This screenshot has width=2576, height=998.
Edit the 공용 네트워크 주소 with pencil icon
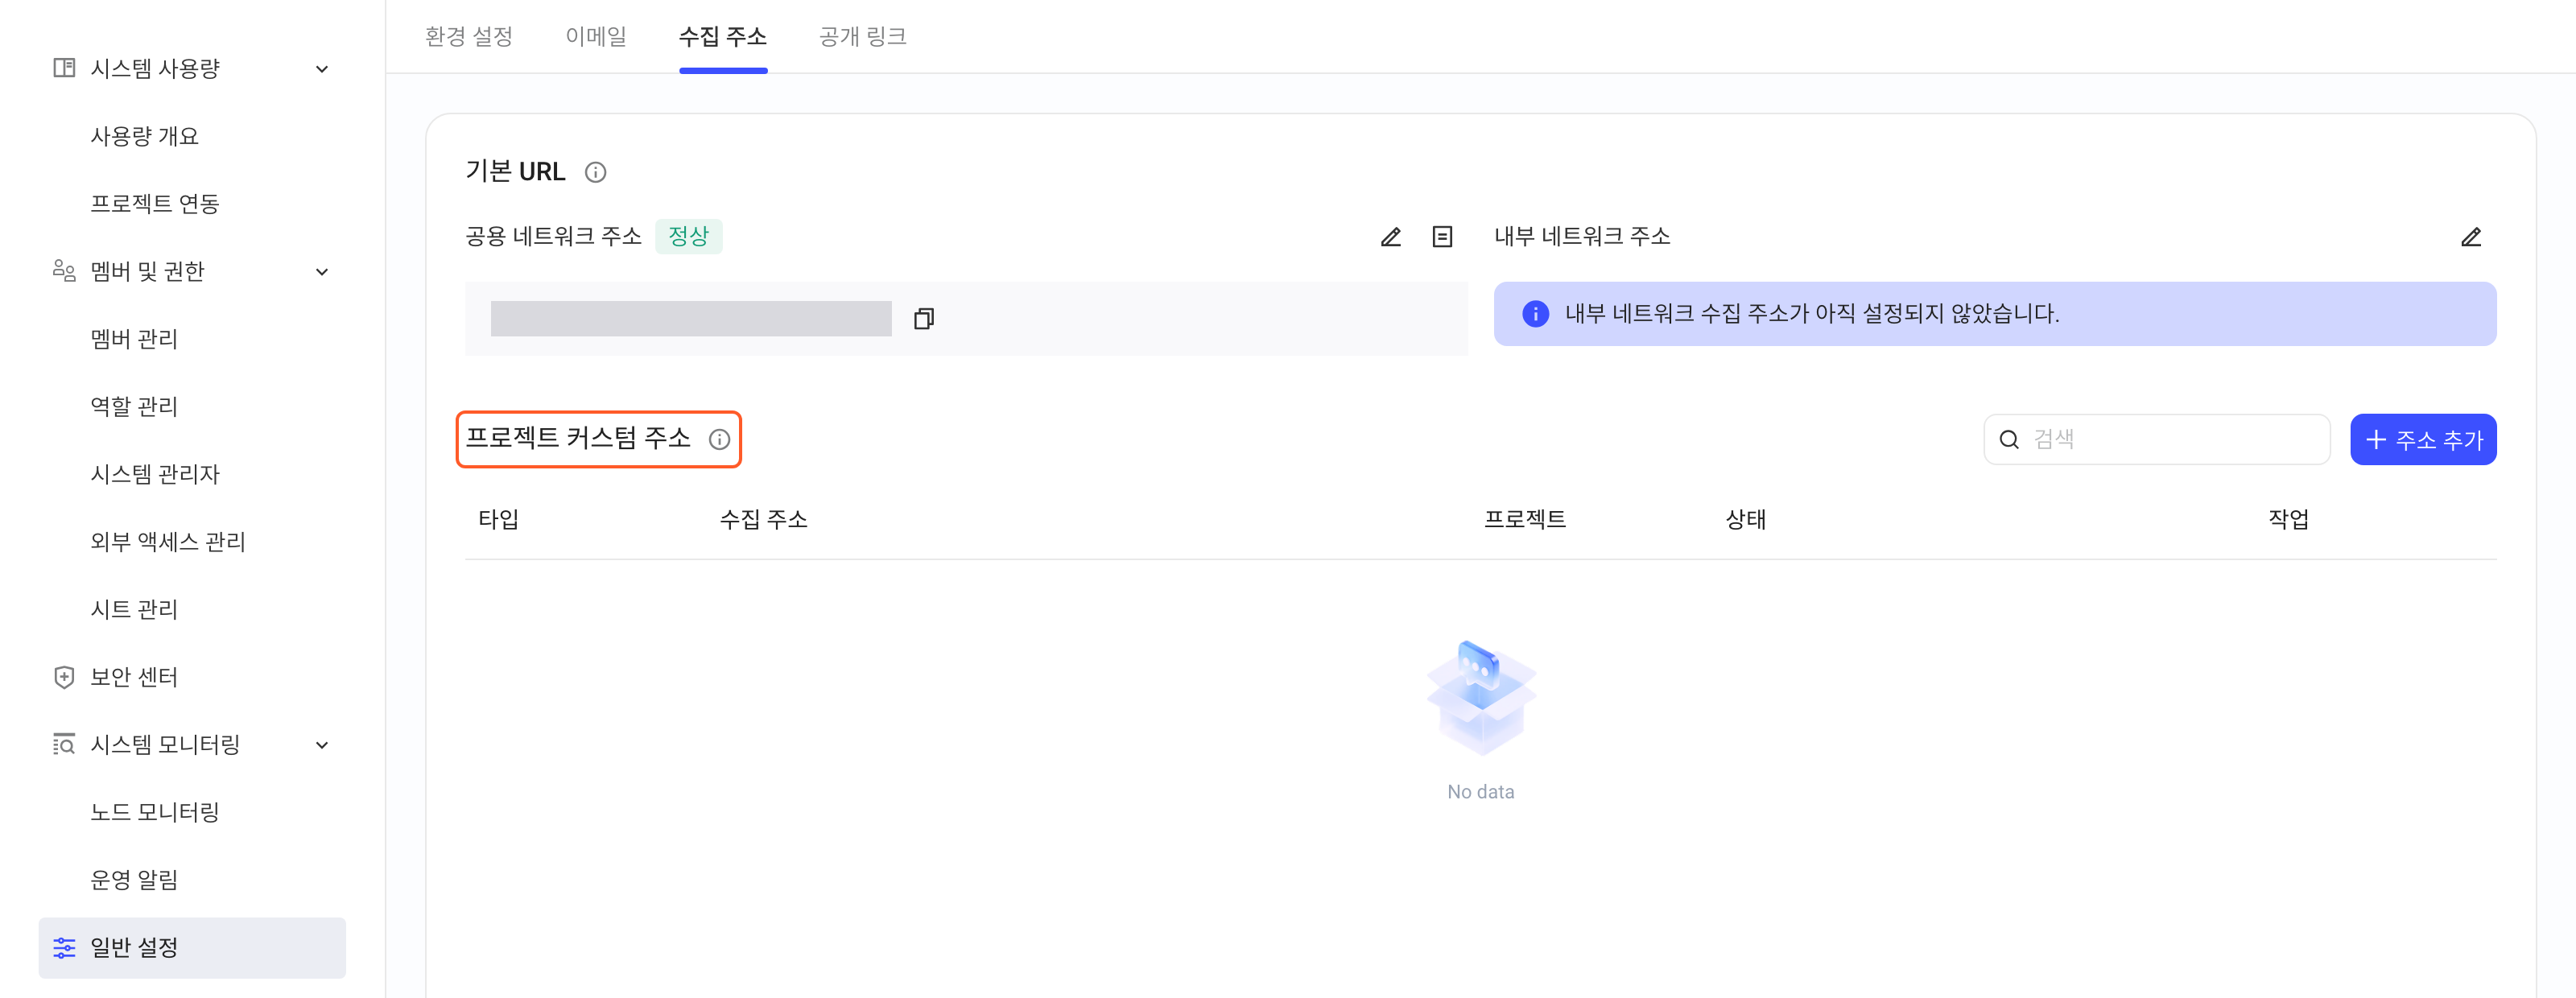pyautogui.click(x=1390, y=237)
